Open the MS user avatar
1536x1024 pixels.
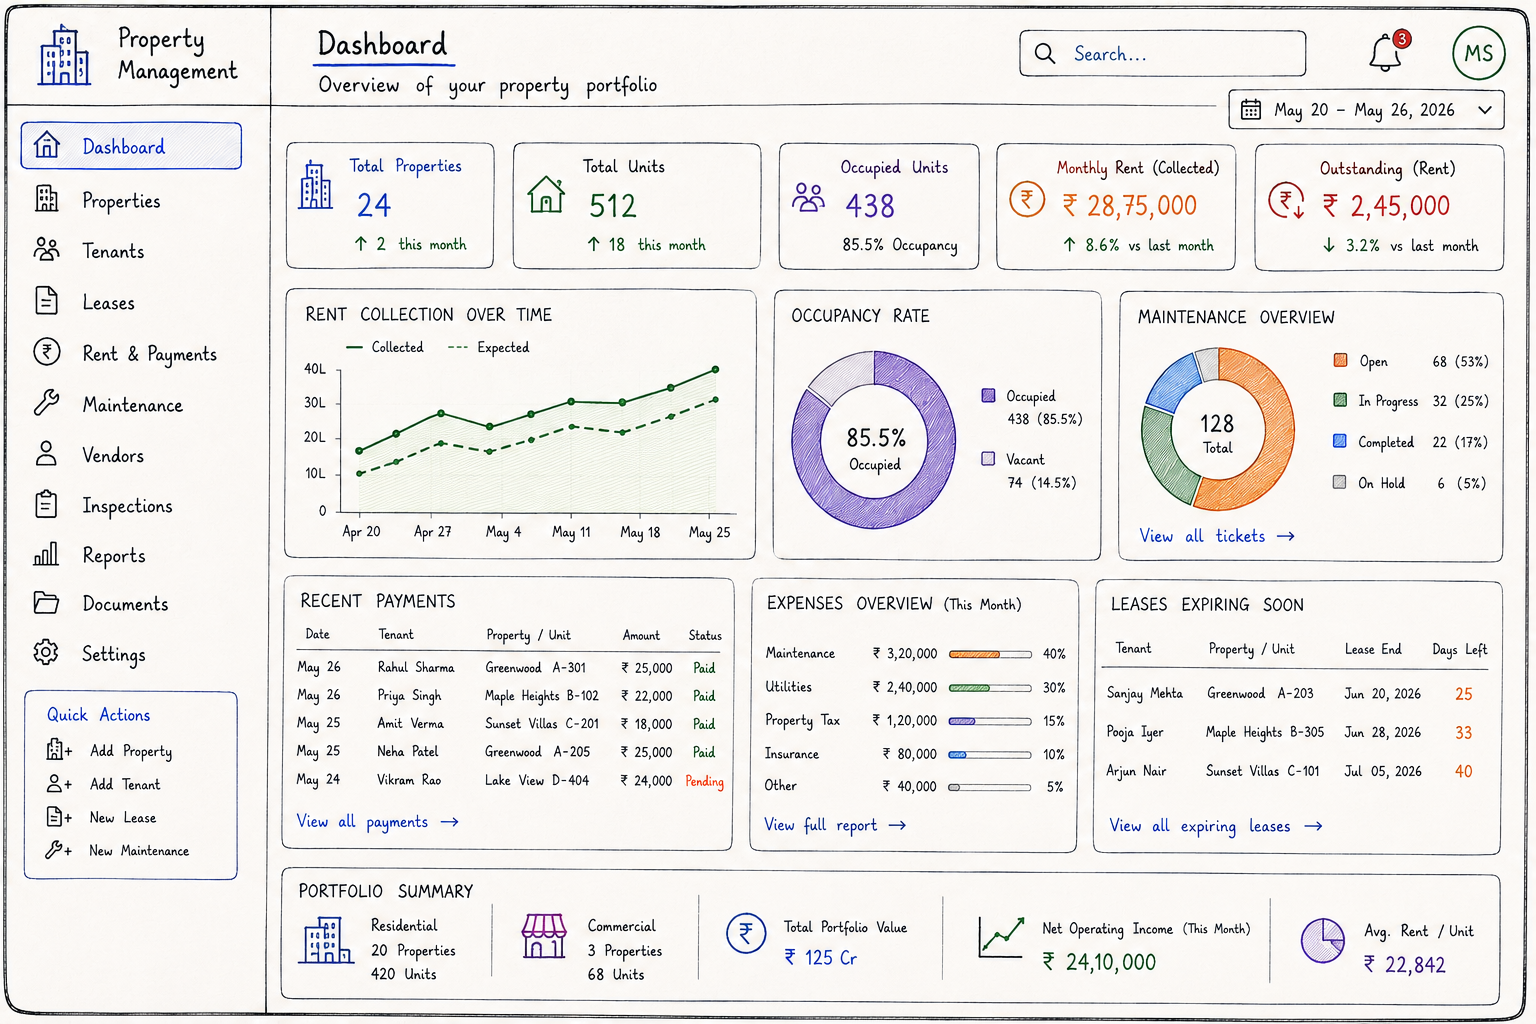1479,53
